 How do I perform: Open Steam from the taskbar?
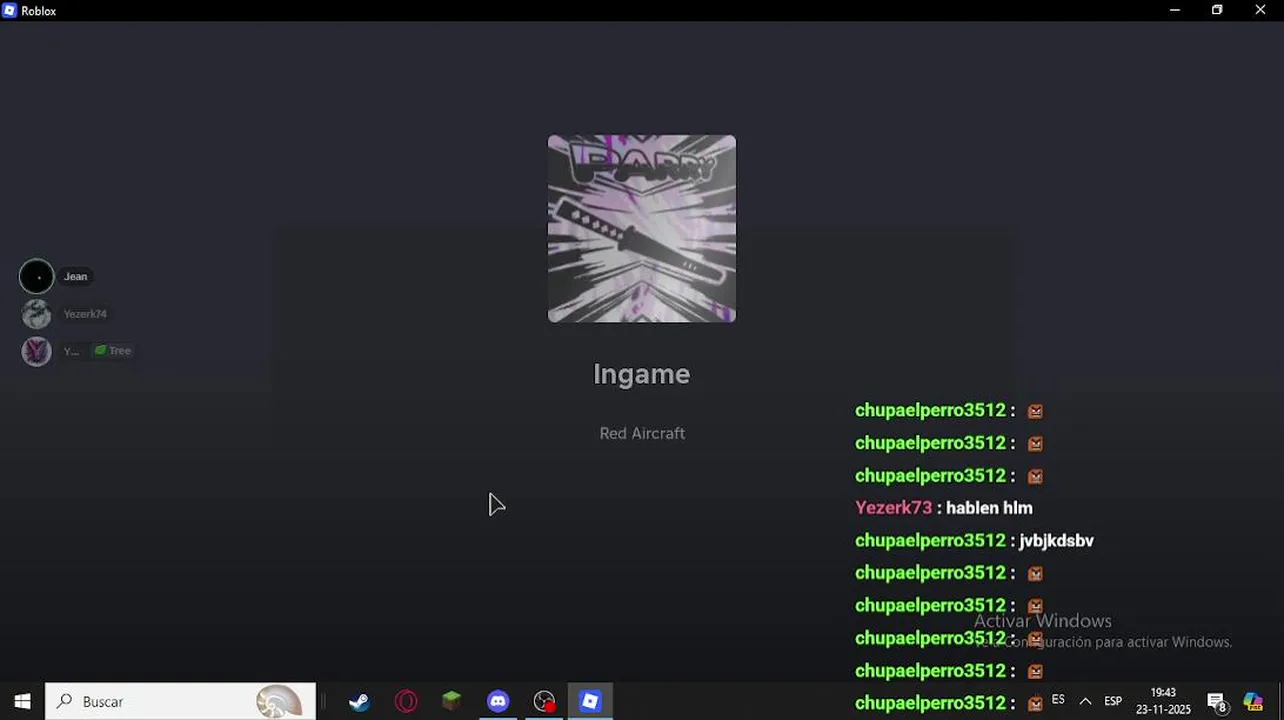[359, 702]
